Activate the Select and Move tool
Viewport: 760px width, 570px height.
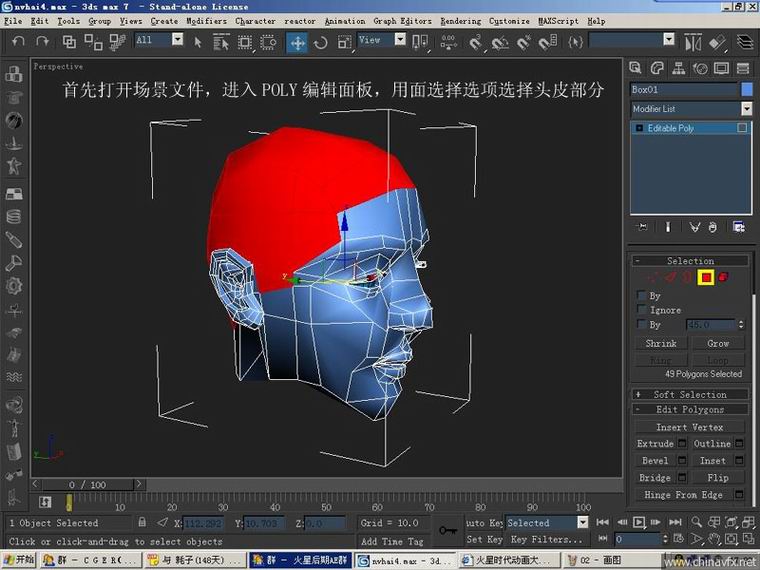coord(297,43)
